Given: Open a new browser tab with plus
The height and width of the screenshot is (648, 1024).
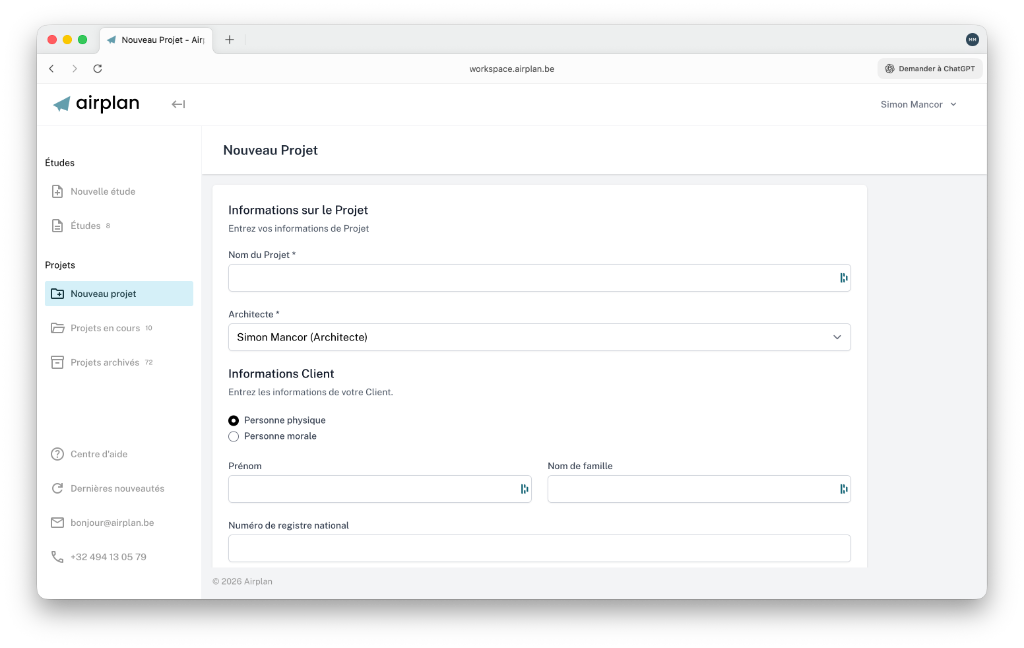Looking at the screenshot, I should click(229, 40).
